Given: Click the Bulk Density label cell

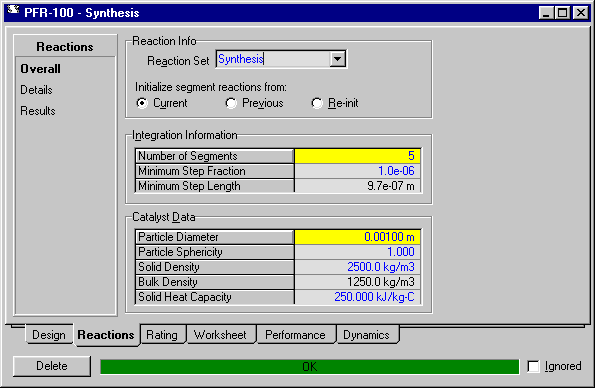Looking at the screenshot, I should pyautogui.click(x=215, y=282).
